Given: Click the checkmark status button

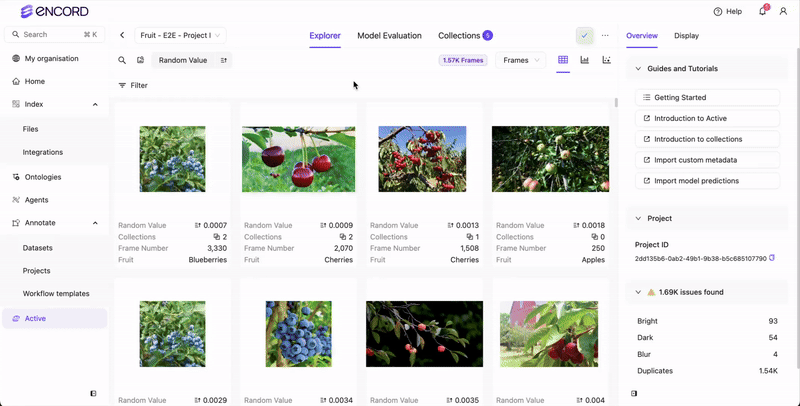Looking at the screenshot, I should tap(585, 36).
